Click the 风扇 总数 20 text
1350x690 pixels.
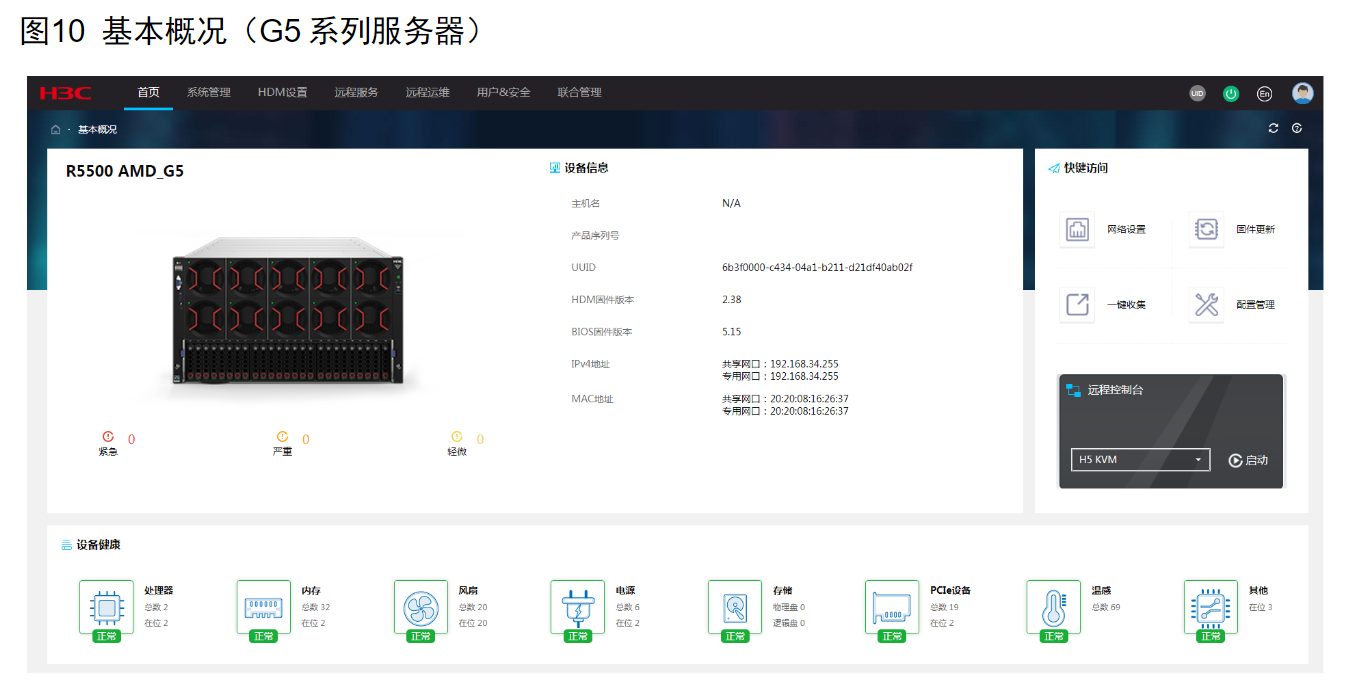tap(473, 607)
